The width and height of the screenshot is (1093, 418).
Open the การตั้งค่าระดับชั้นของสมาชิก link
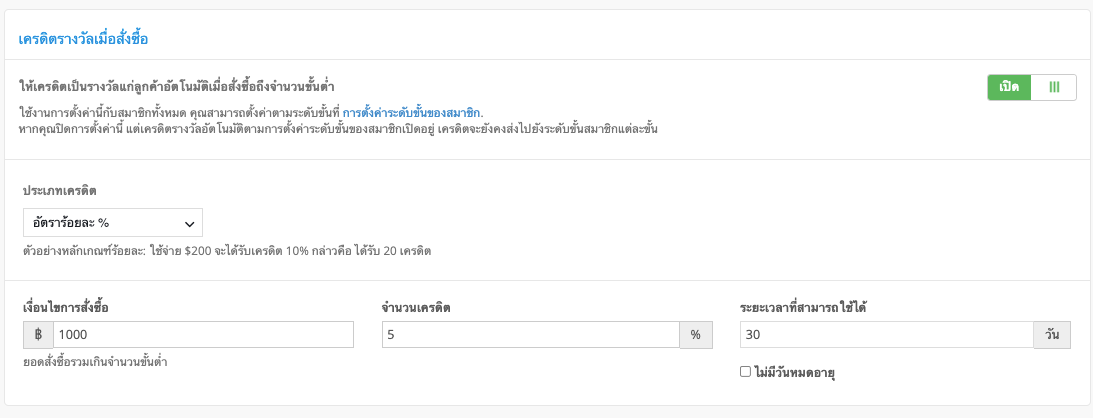(x=412, y=112)
